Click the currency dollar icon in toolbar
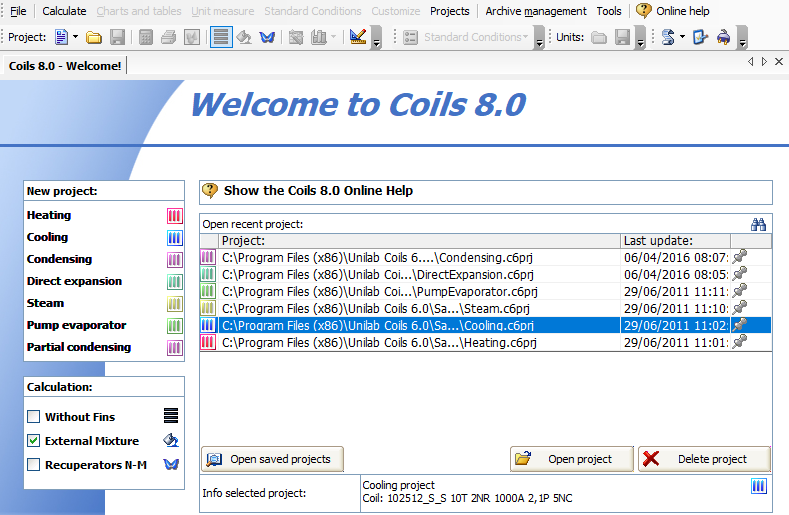789x515 pixels. coord(668,37)
